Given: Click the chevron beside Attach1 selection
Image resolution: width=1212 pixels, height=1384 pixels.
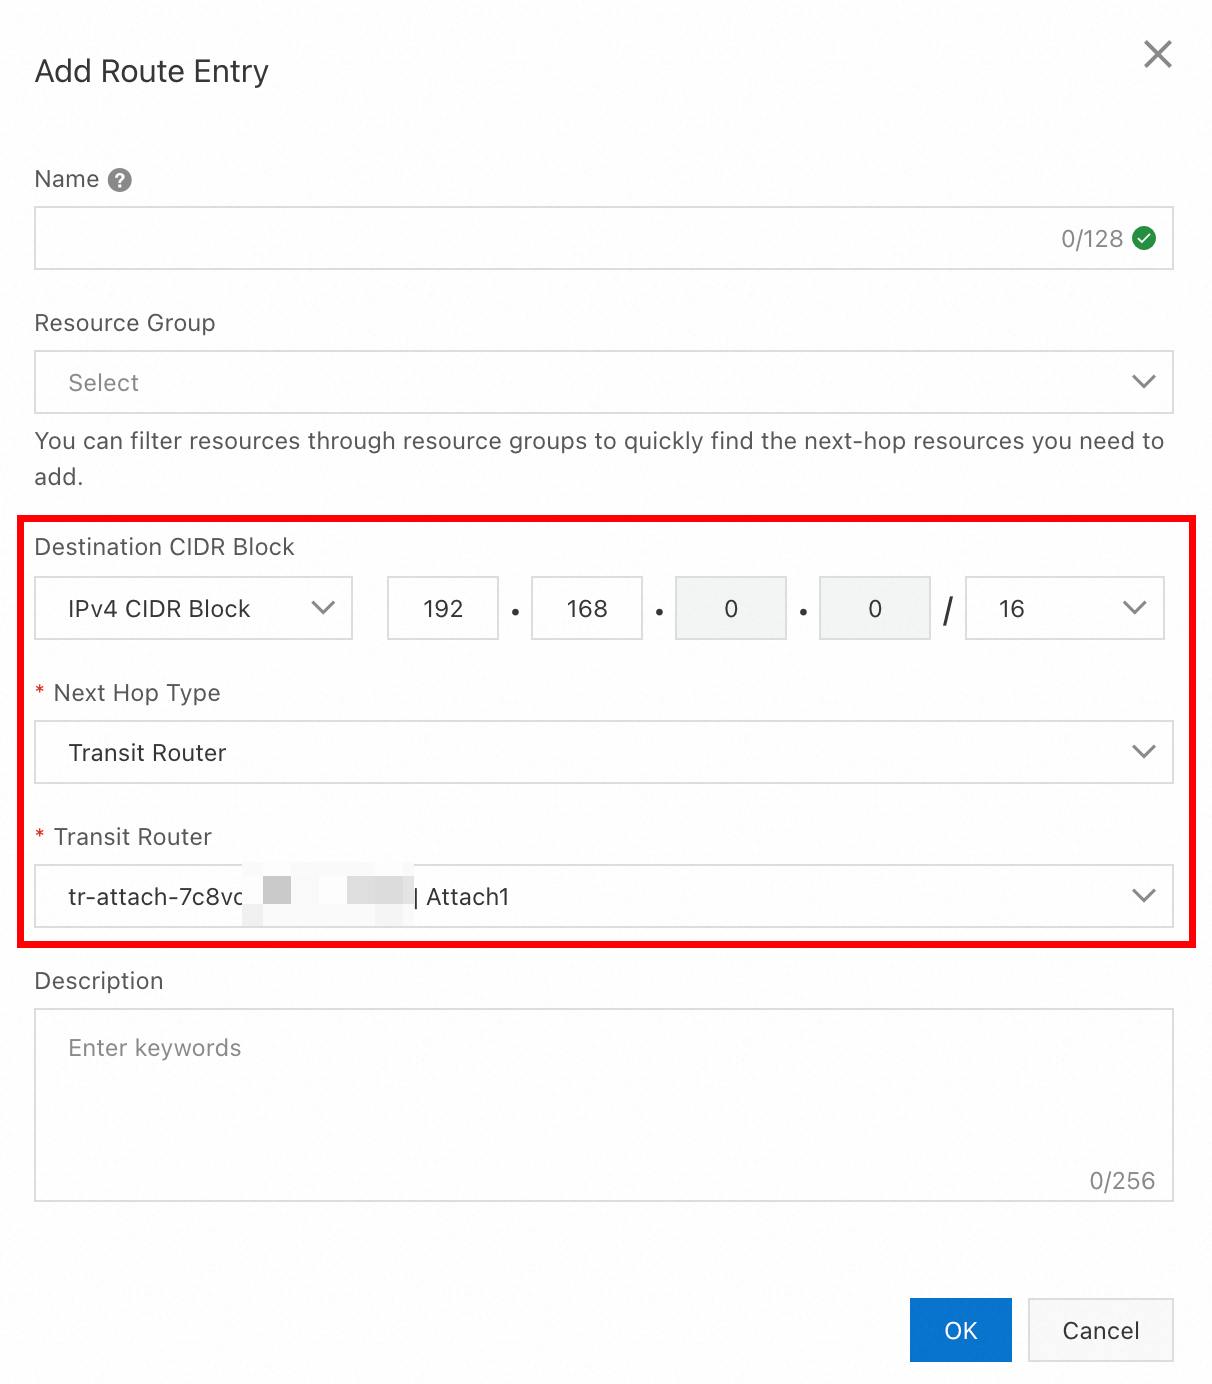Looking at the screenshot, I should (x=1143, y=896).
